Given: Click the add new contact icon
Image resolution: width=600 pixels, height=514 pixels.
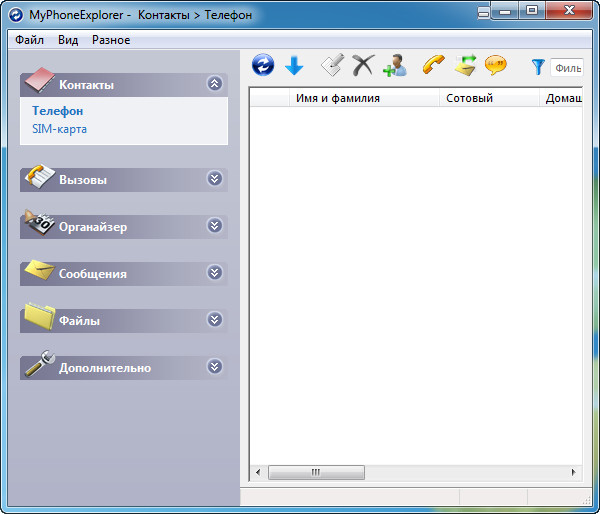Looking at the screenshot, I should 395,66.
